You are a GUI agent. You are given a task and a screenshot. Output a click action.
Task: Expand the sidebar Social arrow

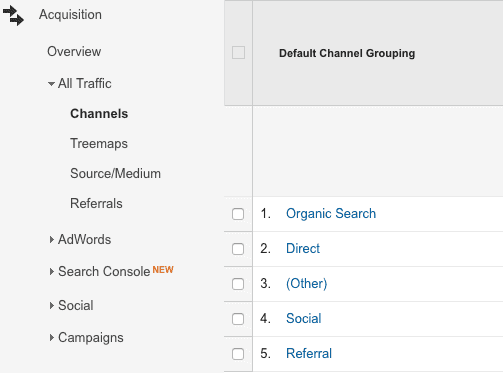(52, 306)
